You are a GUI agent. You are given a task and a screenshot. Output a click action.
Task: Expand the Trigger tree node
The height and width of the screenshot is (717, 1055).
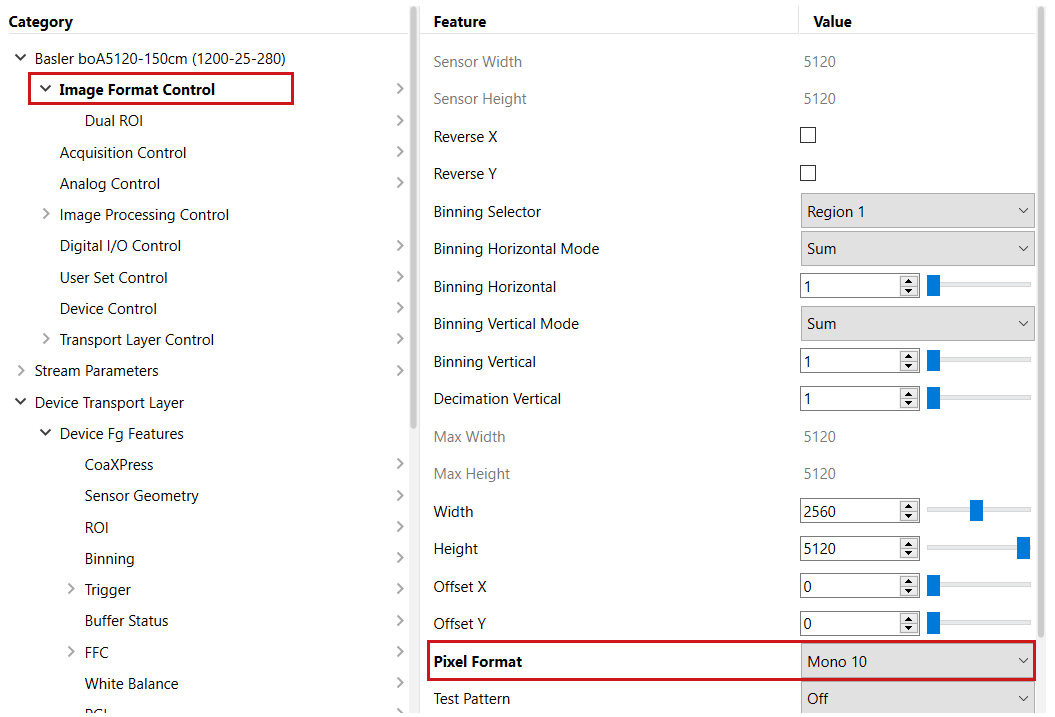(71, 589)
